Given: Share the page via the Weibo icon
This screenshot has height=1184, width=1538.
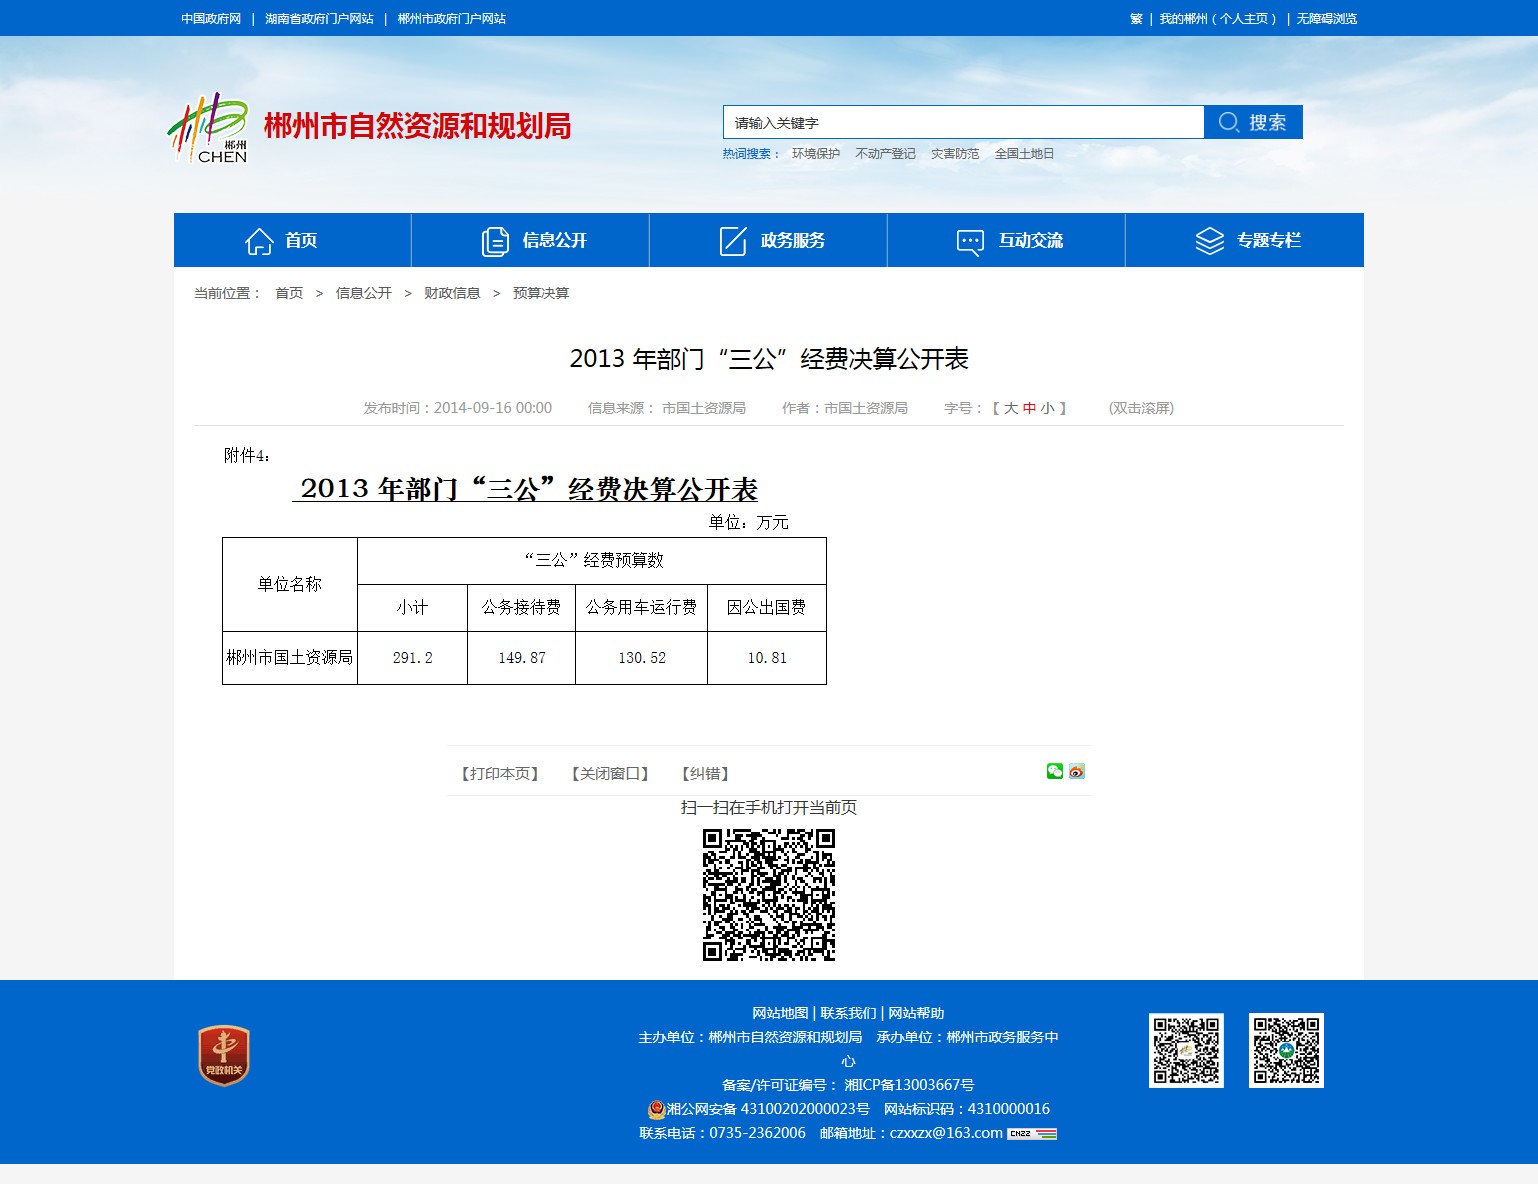Looking at the screenshot, I should (1077, 771).
